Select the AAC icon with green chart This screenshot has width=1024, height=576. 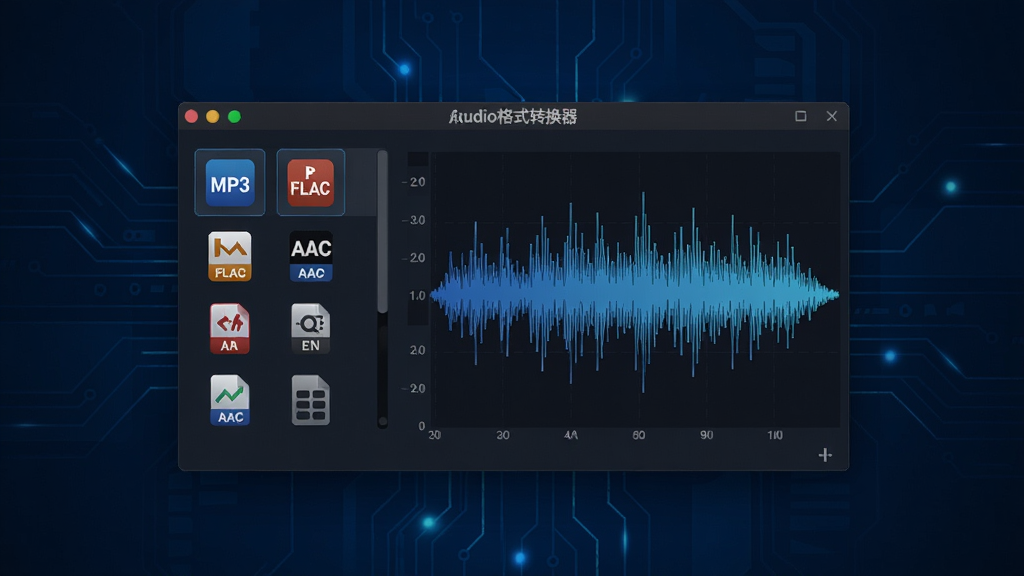coord(230,400)
